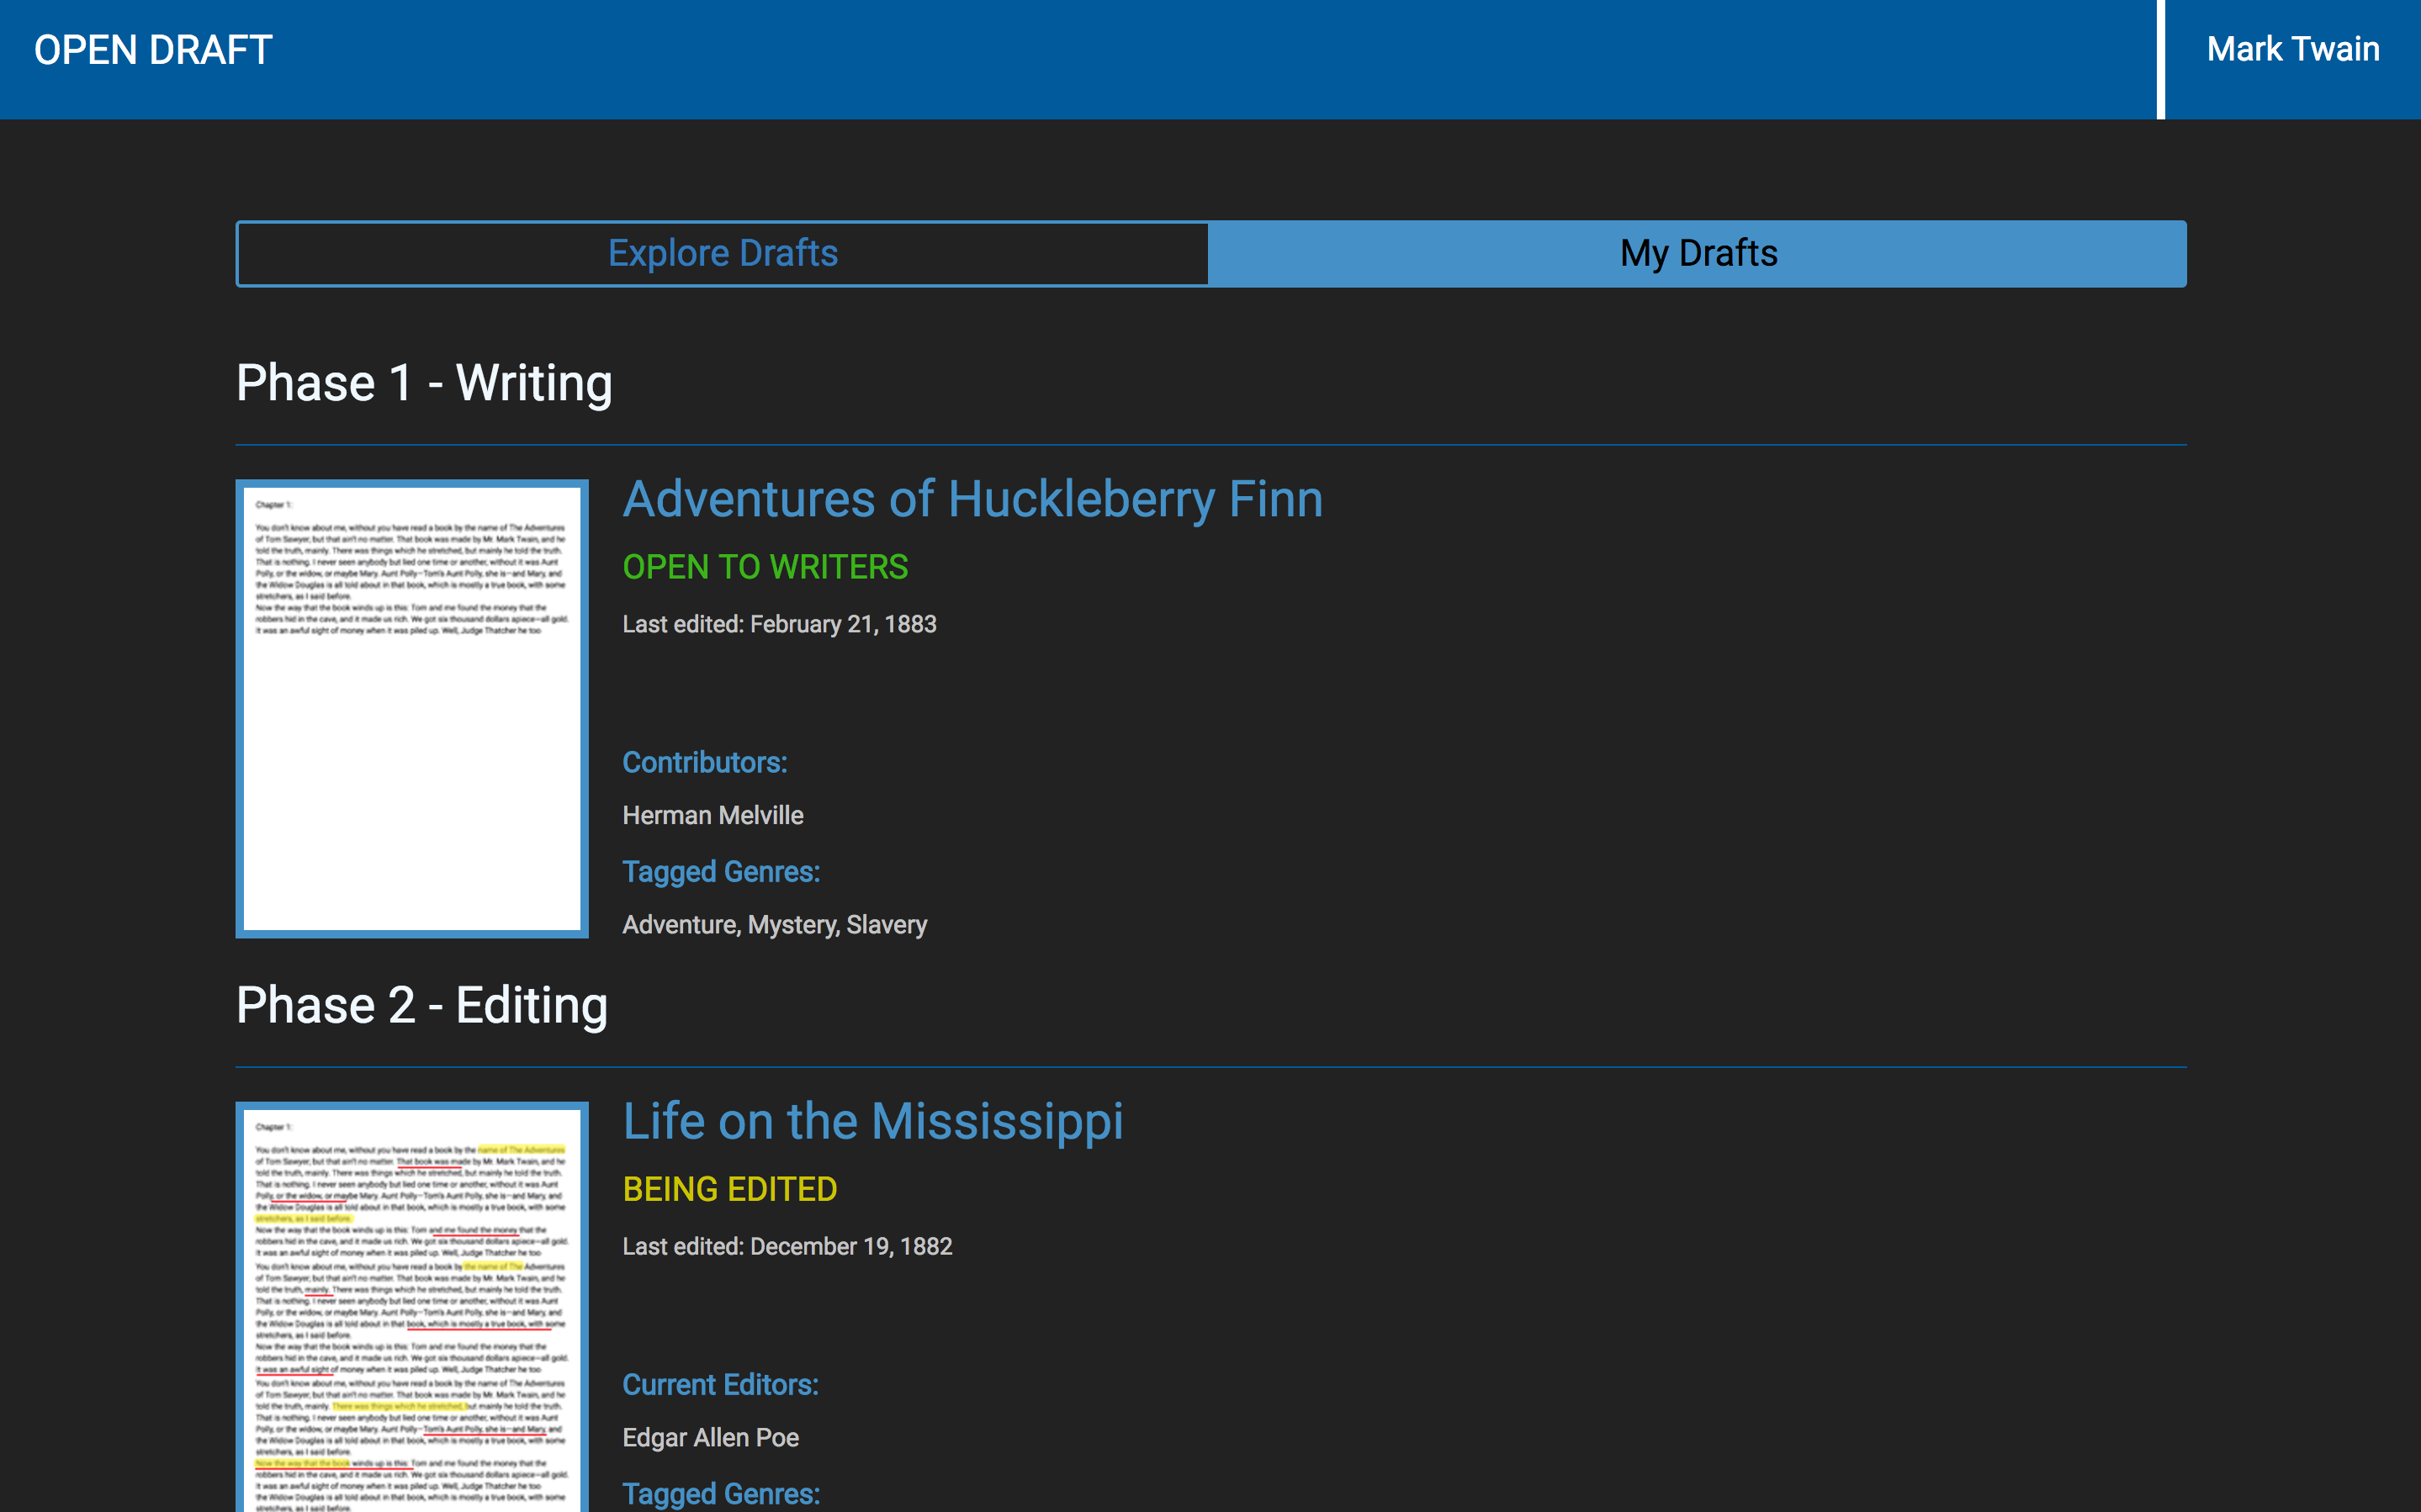Click the BEING EDITED status label
This screenshot has width=2421, height=1512.
click(729, 1189)
